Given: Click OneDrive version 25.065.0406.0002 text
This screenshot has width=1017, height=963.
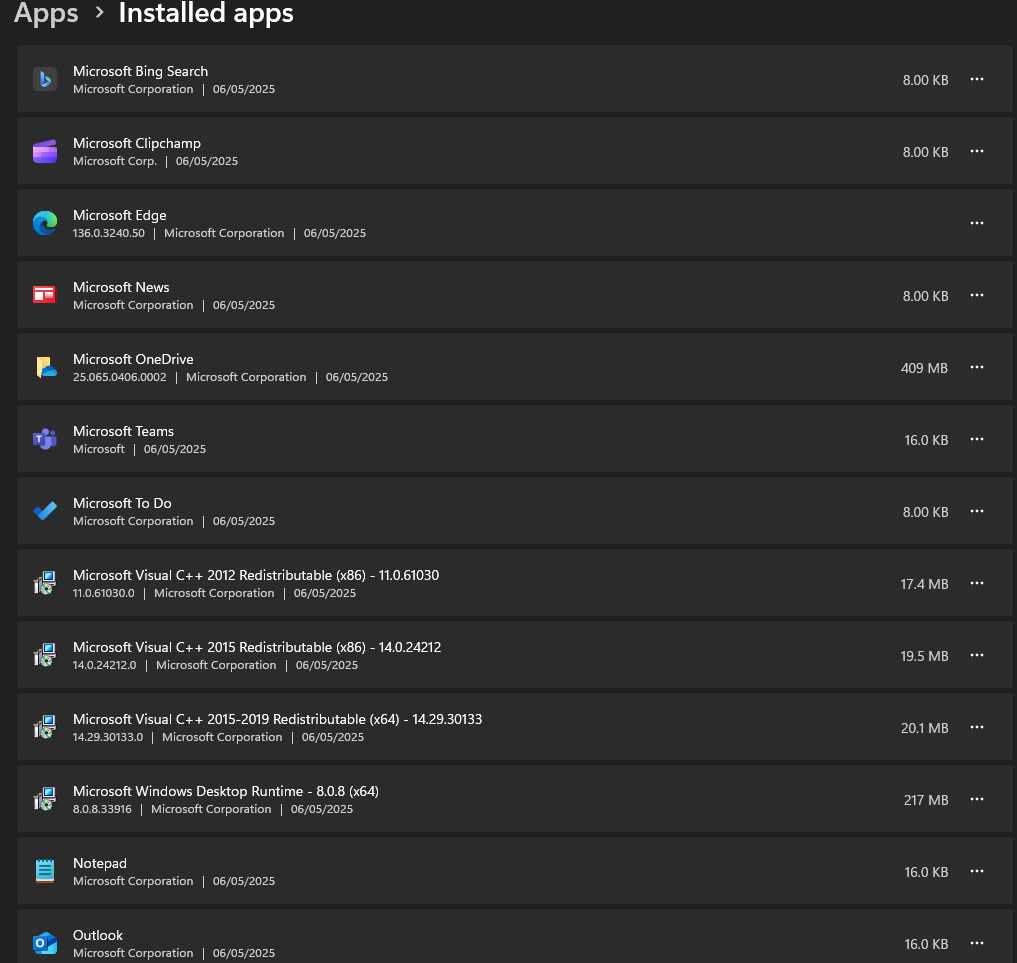Looking at the screenshot, I should (119, 377).
